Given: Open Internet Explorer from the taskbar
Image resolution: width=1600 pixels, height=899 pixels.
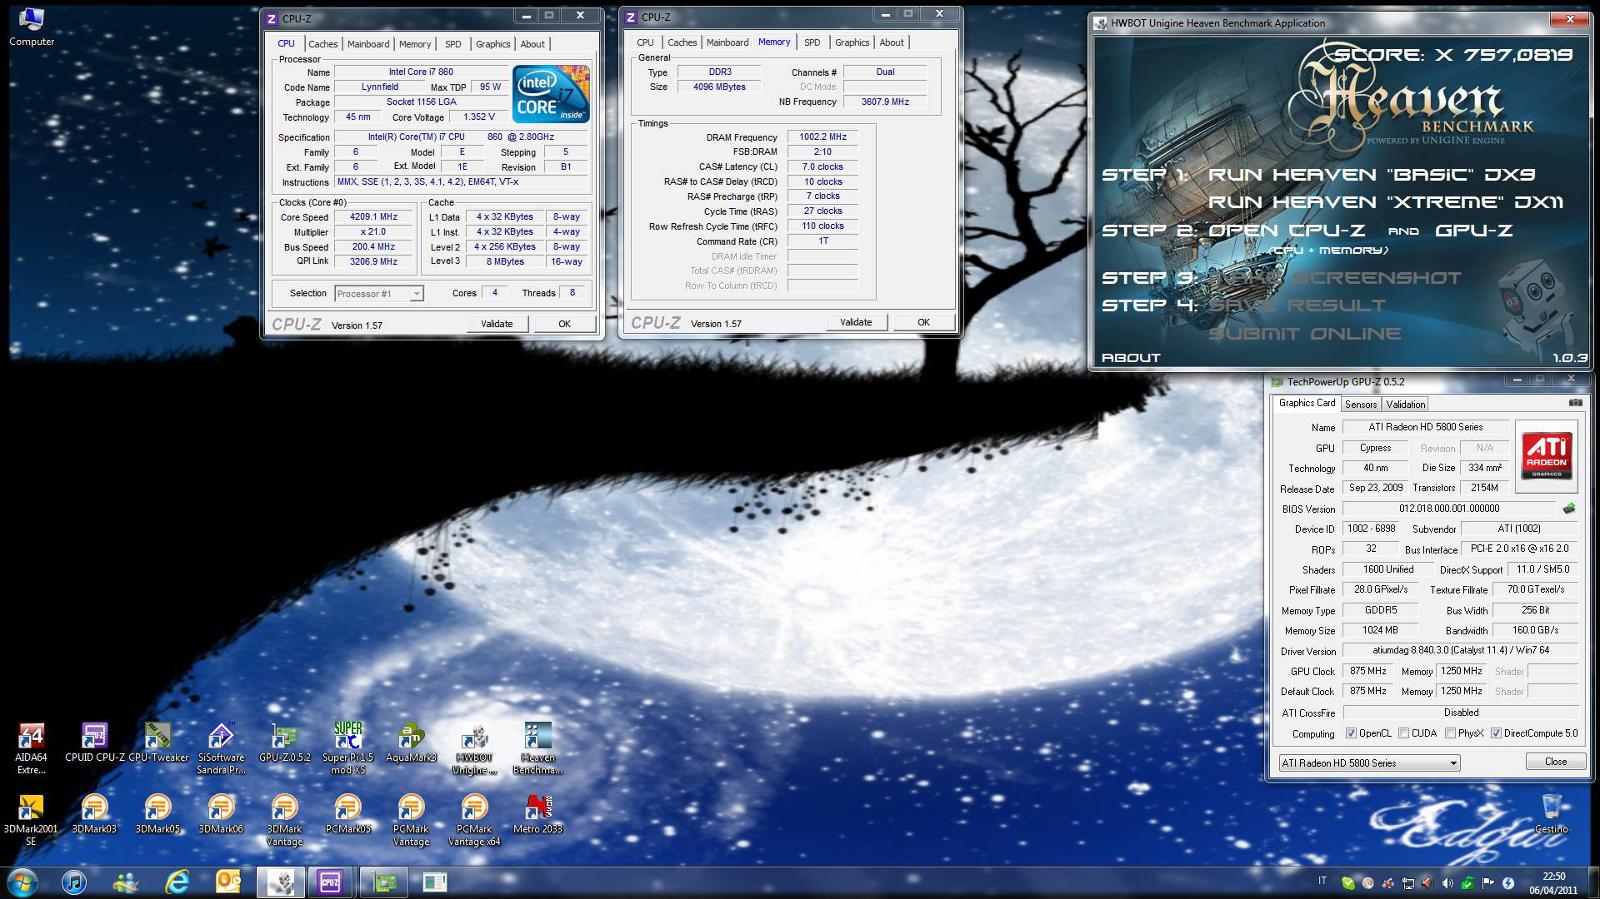Looking at the screenshot, I should click(x=177, y=882).
